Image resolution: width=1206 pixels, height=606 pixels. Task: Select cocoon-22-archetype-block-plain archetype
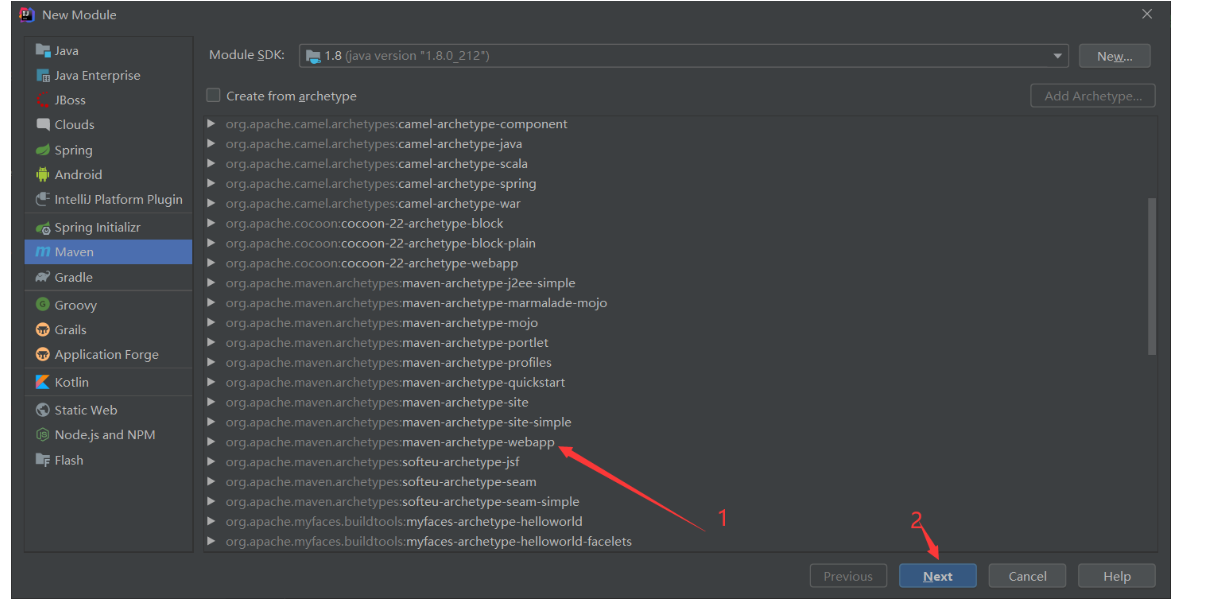(x=380, y=243)
